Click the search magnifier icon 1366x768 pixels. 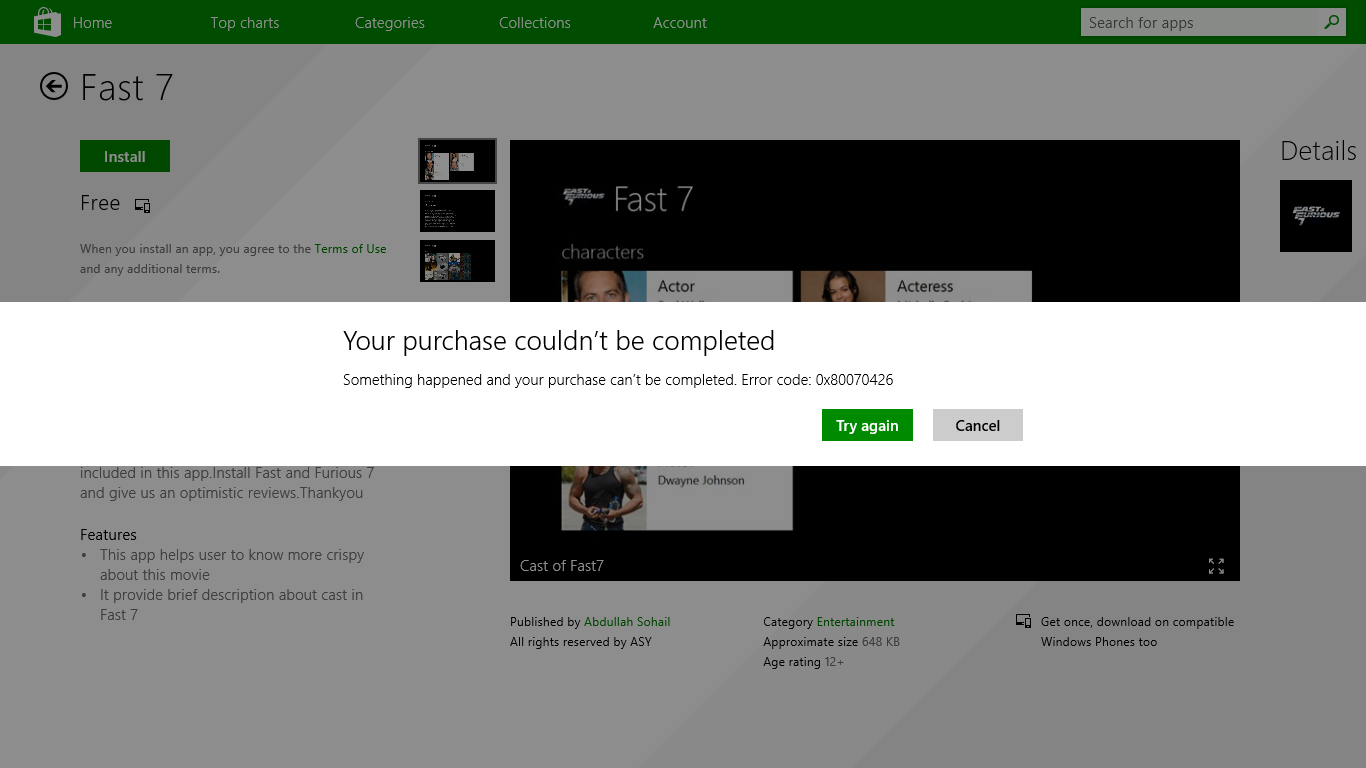(x=1332, y=22)
